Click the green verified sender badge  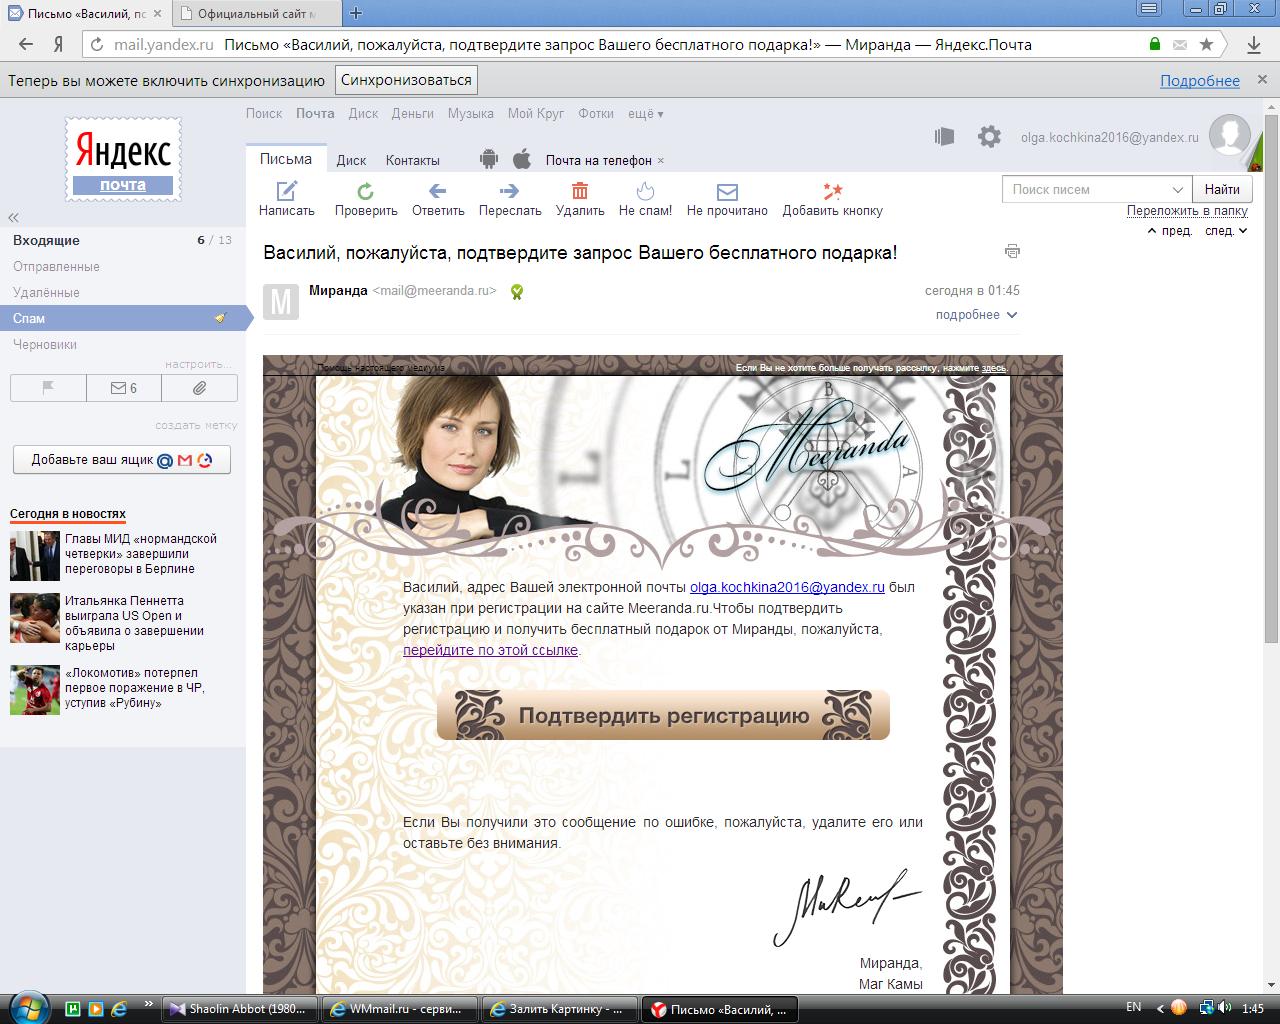point(517,292)
